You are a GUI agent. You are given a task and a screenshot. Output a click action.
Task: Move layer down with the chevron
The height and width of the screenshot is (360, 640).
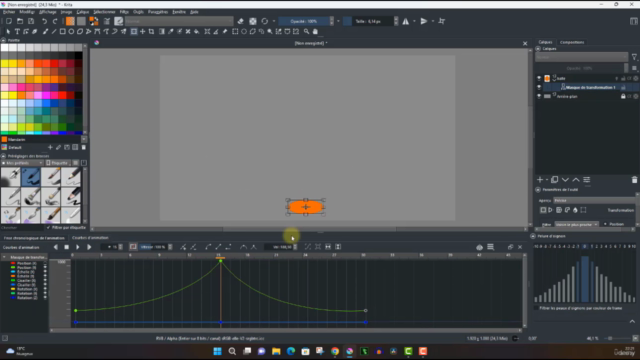pos(565,180)
